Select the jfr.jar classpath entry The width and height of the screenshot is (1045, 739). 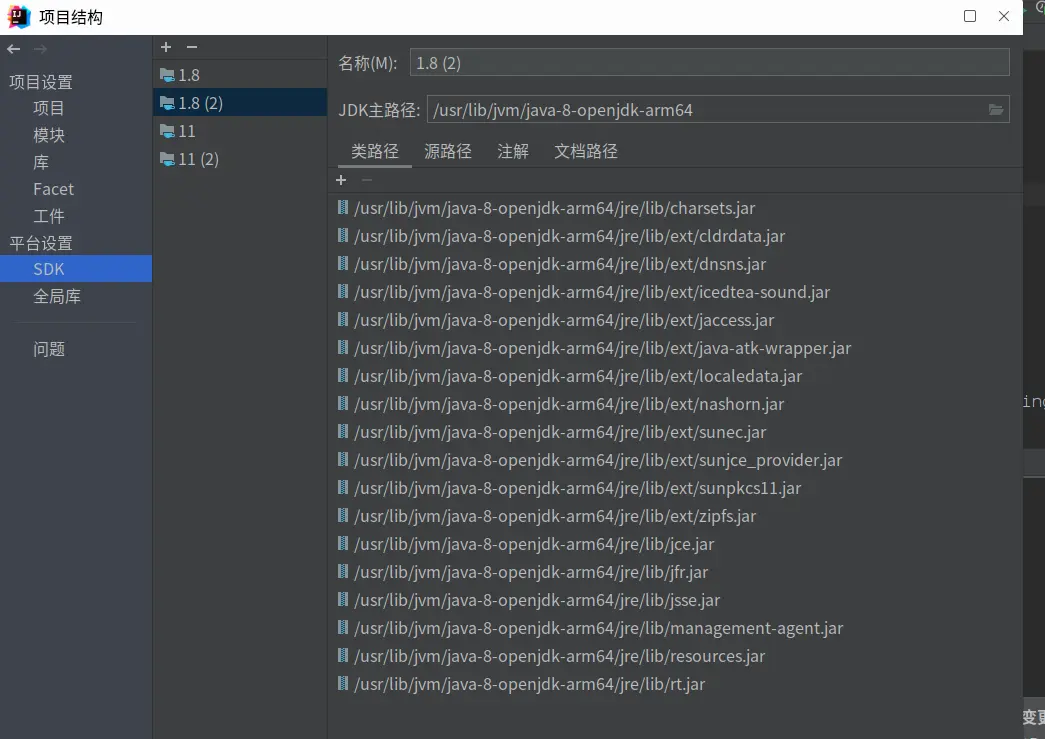tap(676, 572)
